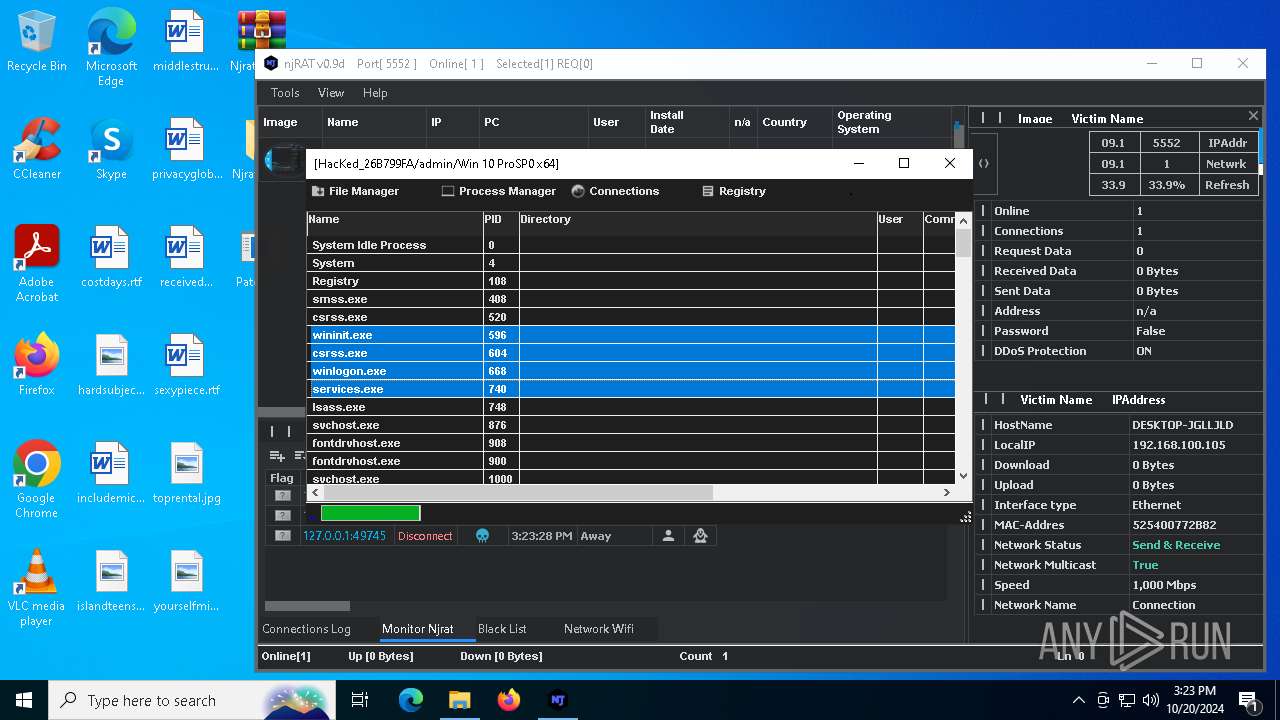Click the 127.0.0.1:49745 address entry

[344, 536]
